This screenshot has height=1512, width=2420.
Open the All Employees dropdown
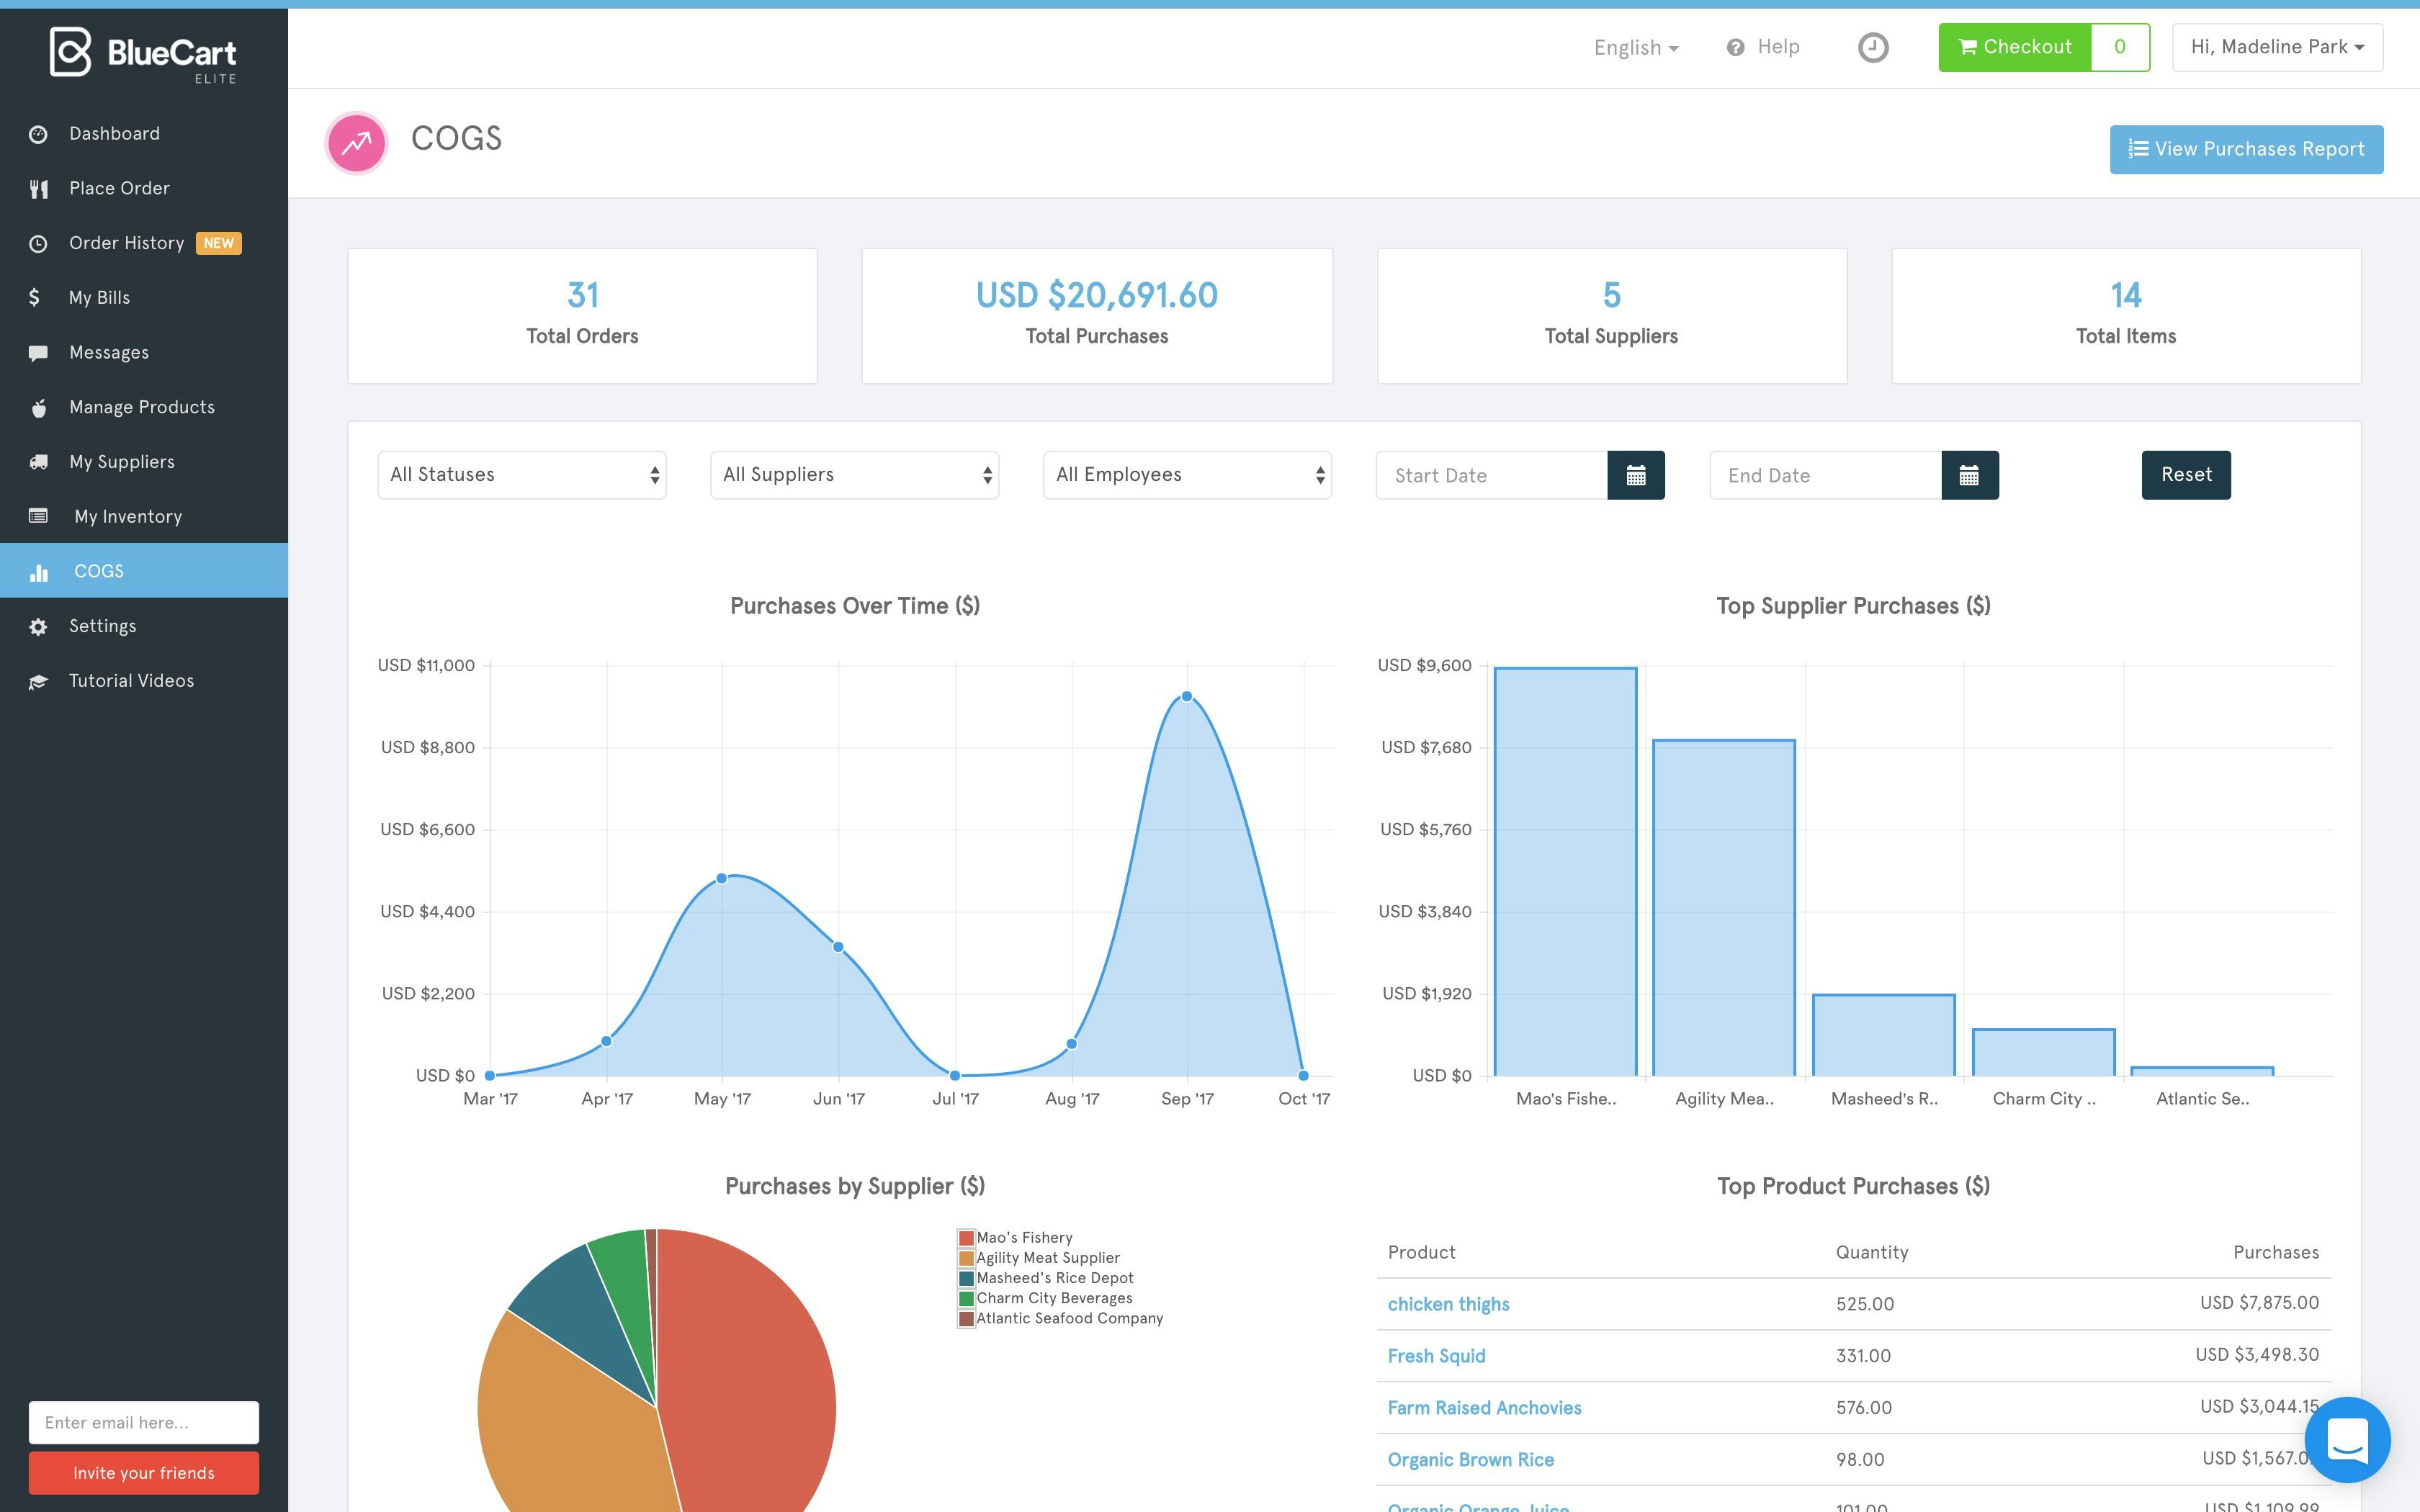[x=1187, y=475]
